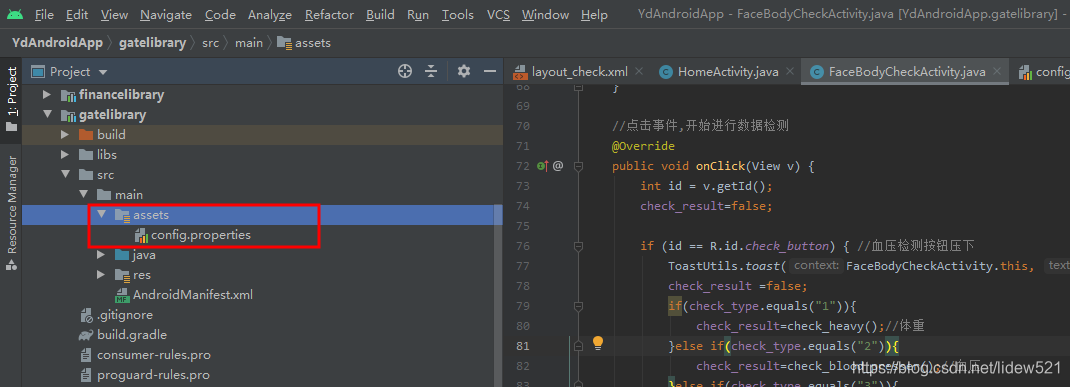Select the libs folder row
Screen dimensions: 1070x387
[x=262, y=155]
